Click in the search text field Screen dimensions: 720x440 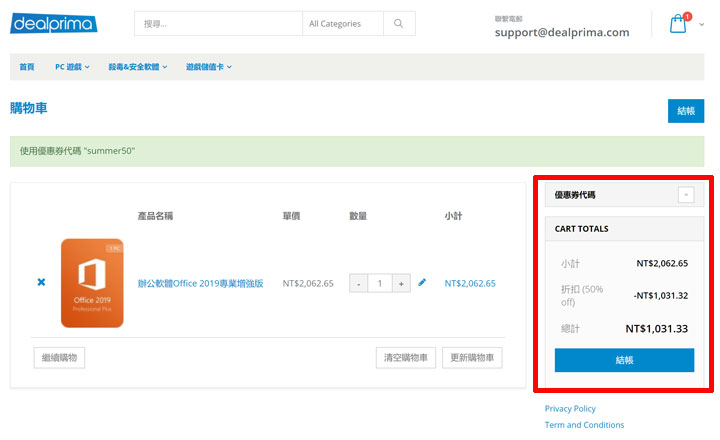(218, 24)
